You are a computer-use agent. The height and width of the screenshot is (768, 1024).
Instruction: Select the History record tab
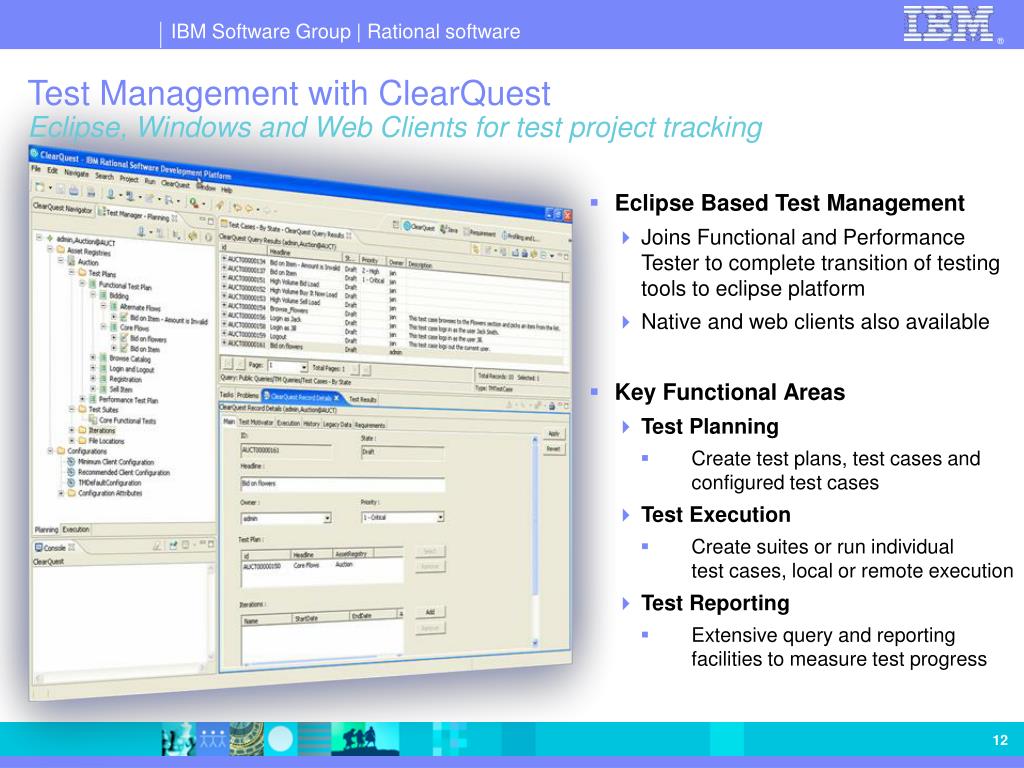(x=311, y=423)
